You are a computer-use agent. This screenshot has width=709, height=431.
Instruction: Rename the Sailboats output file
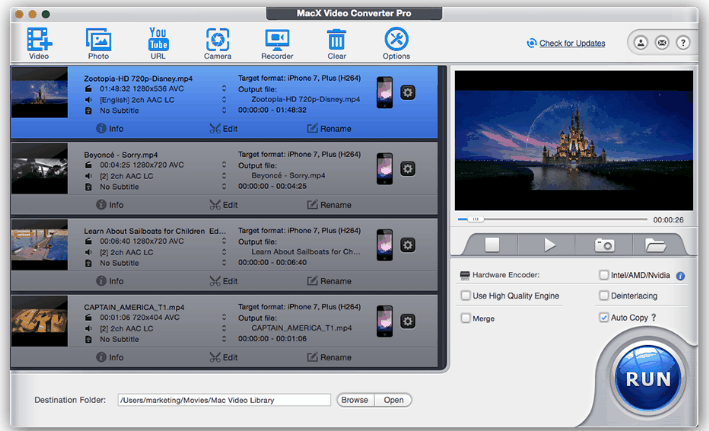coord(329,281)
